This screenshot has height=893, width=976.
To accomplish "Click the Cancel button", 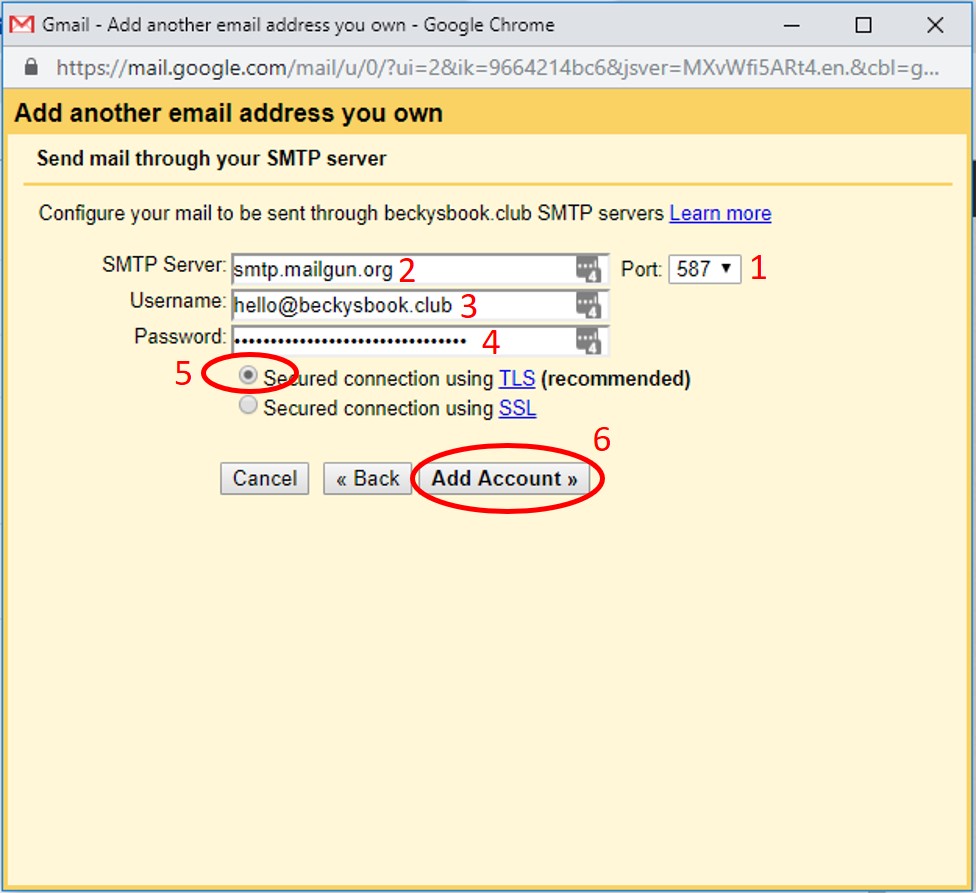I will pos(265,479).
